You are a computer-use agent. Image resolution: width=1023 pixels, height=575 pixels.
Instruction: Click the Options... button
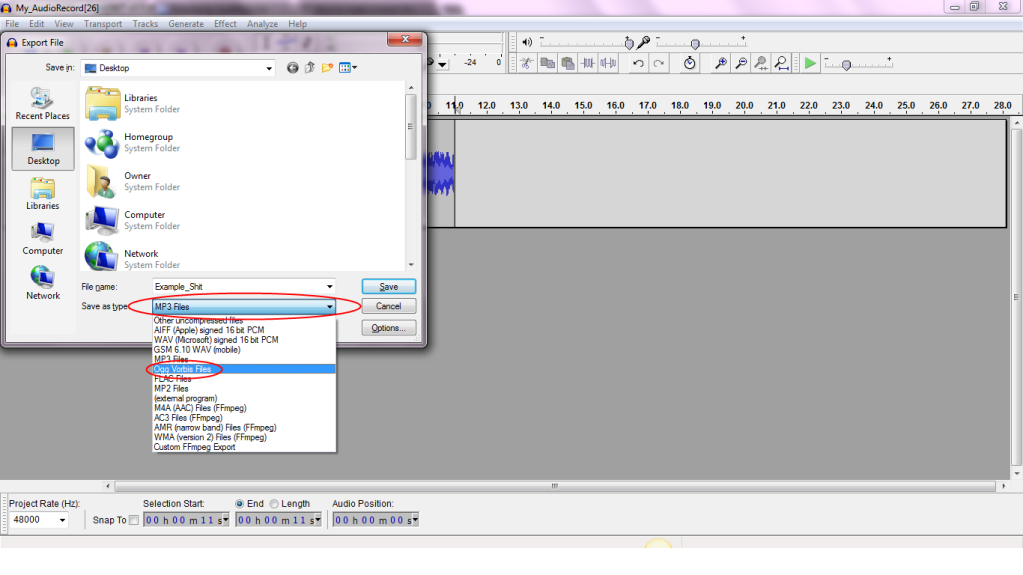pyautogui.click(x=389, y=328)
